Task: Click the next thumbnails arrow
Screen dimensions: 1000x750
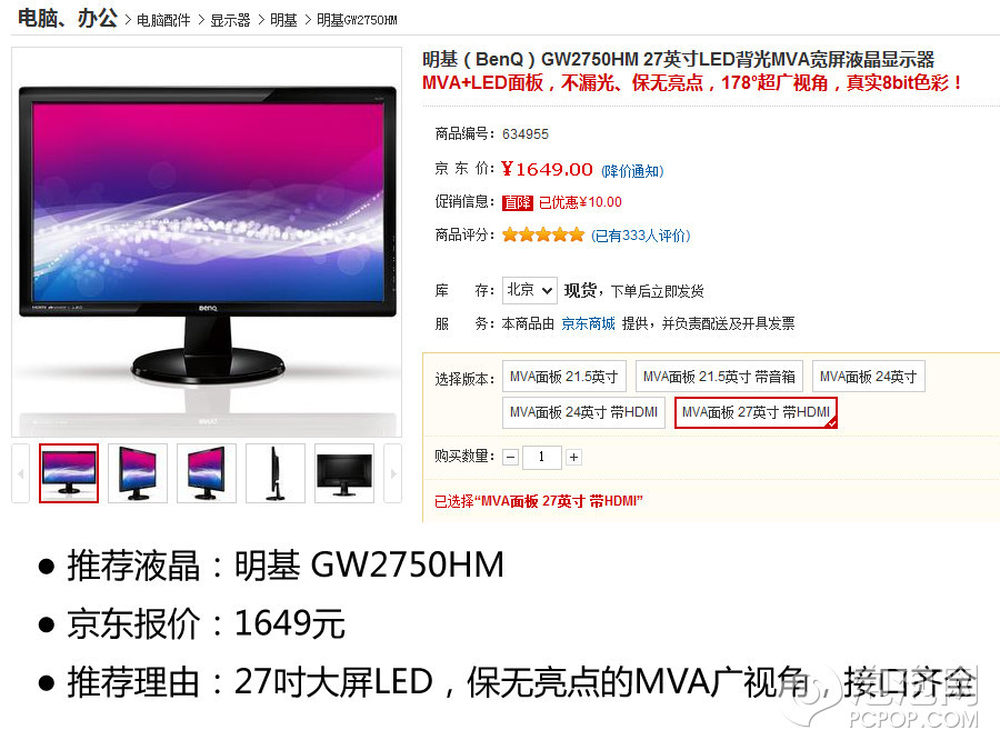Action: [393, 473]
